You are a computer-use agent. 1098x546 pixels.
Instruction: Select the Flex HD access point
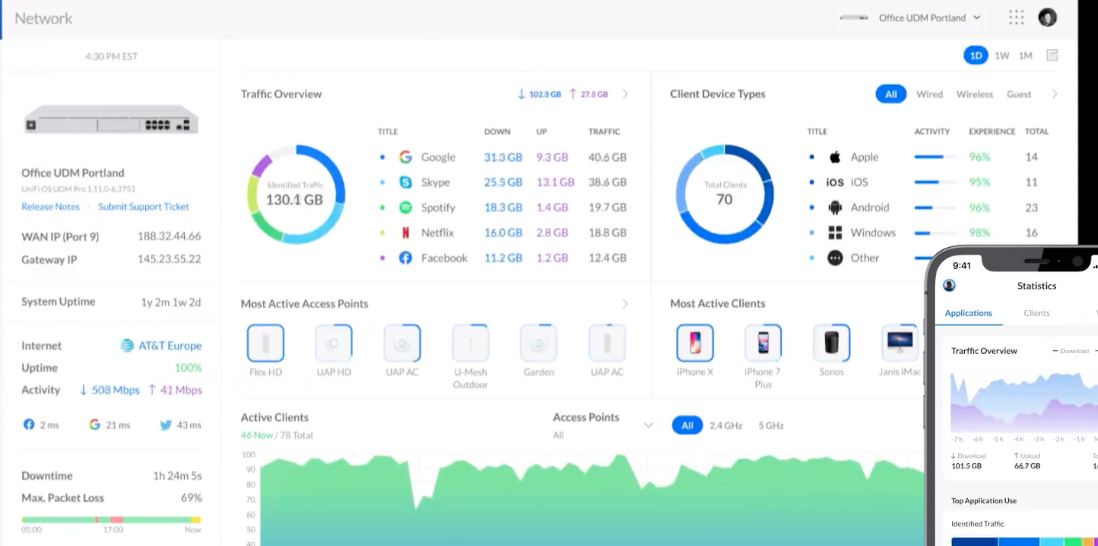pyautogui.click(x=265, y=343)
